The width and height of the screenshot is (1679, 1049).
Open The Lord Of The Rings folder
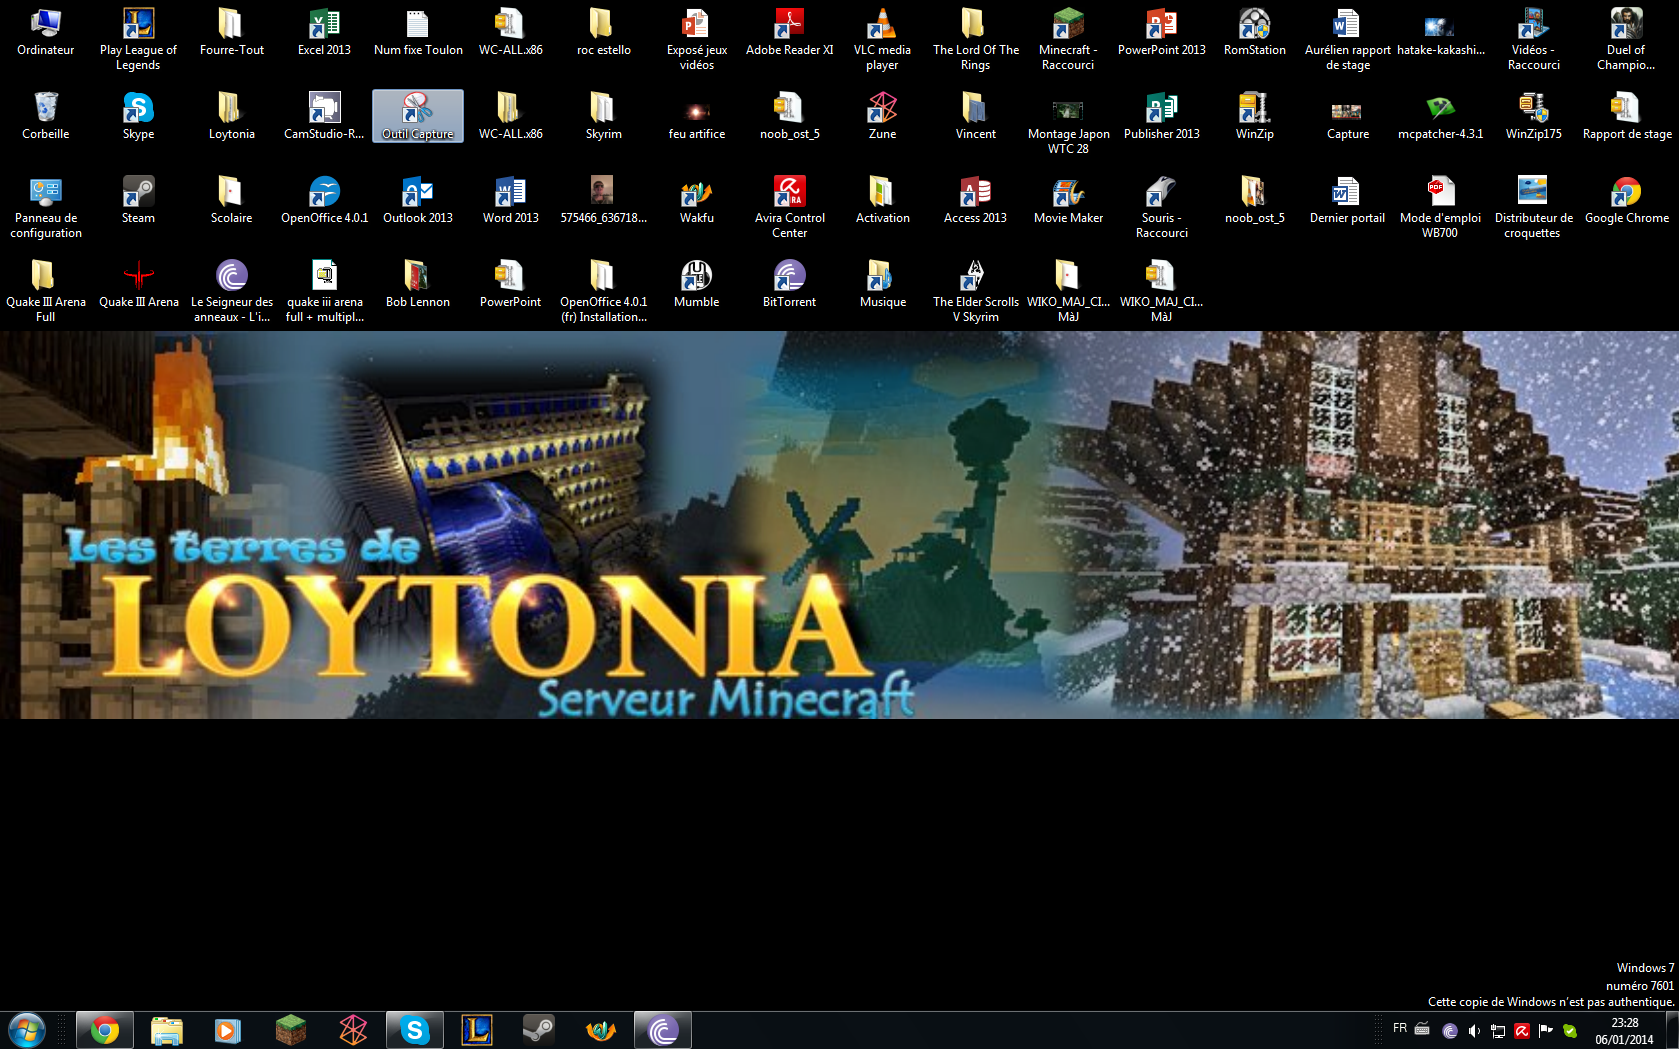(x=975, y=39)
